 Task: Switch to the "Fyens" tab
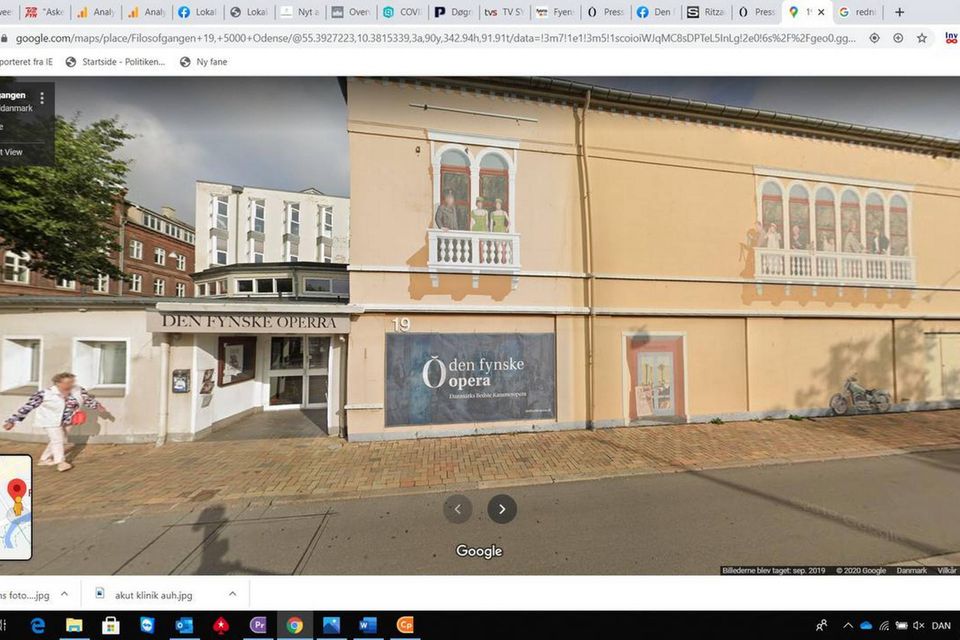[x=553, y=12]
